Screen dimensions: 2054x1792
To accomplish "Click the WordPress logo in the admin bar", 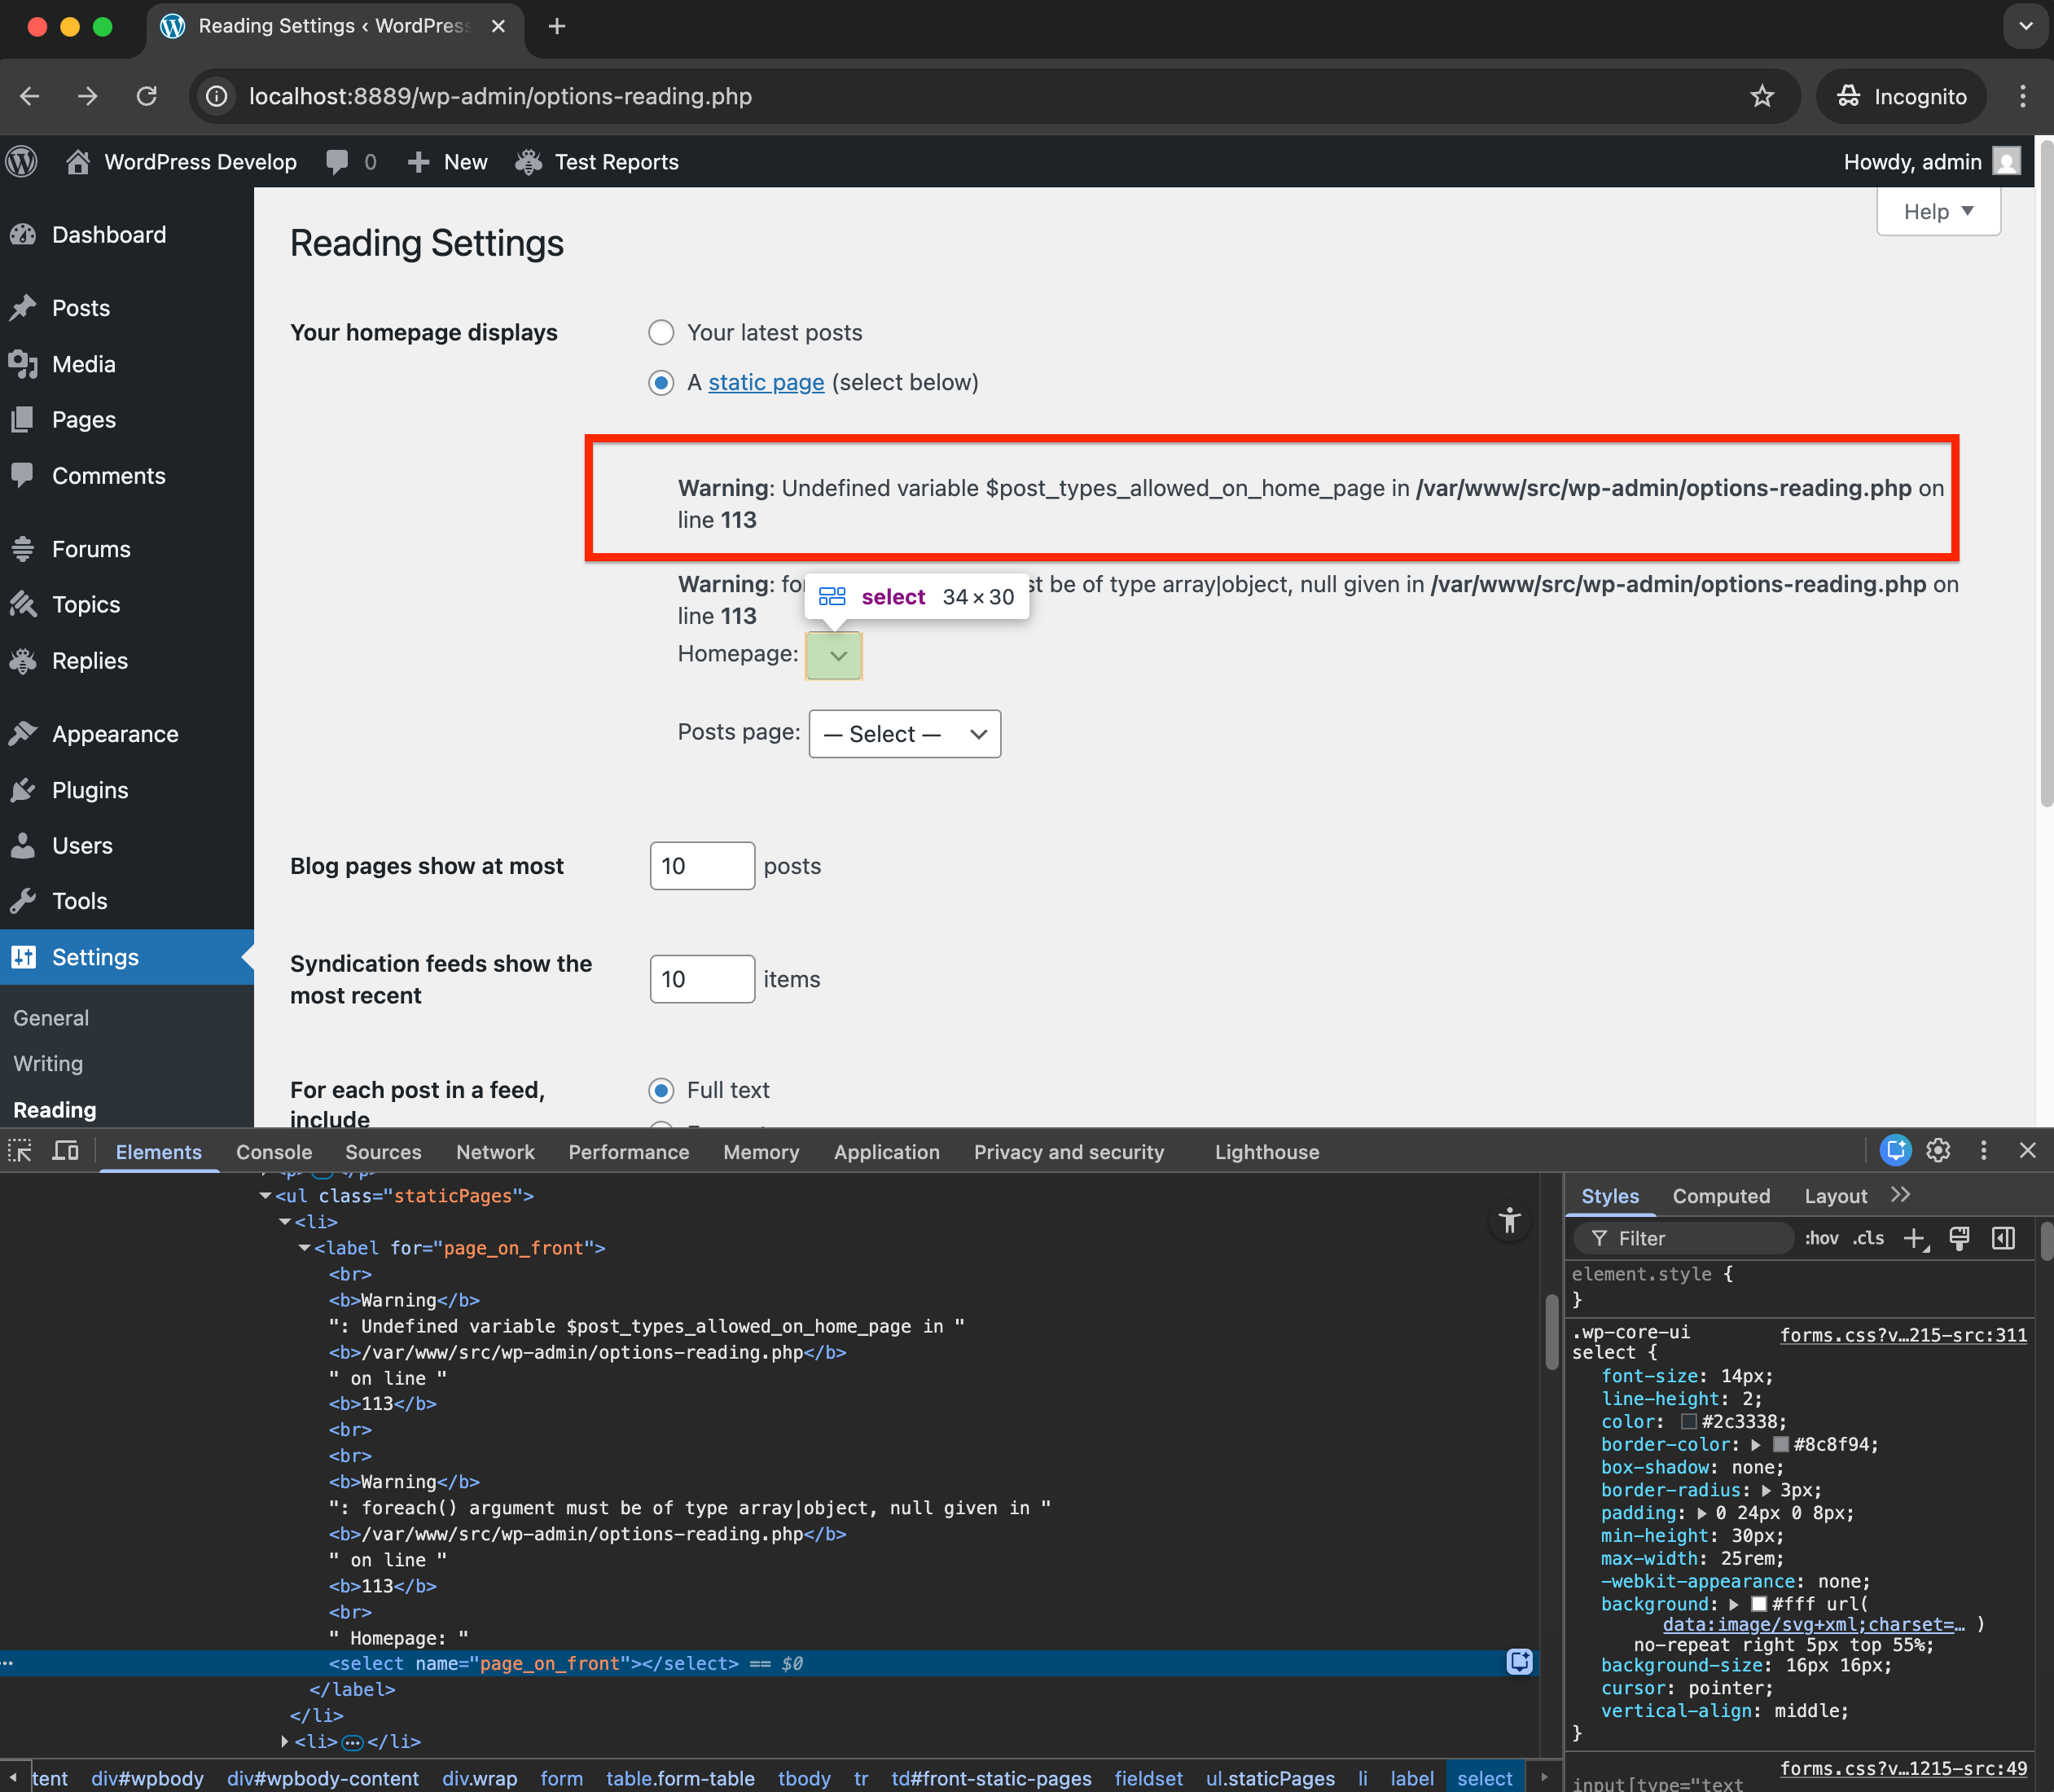I will 22,162.
